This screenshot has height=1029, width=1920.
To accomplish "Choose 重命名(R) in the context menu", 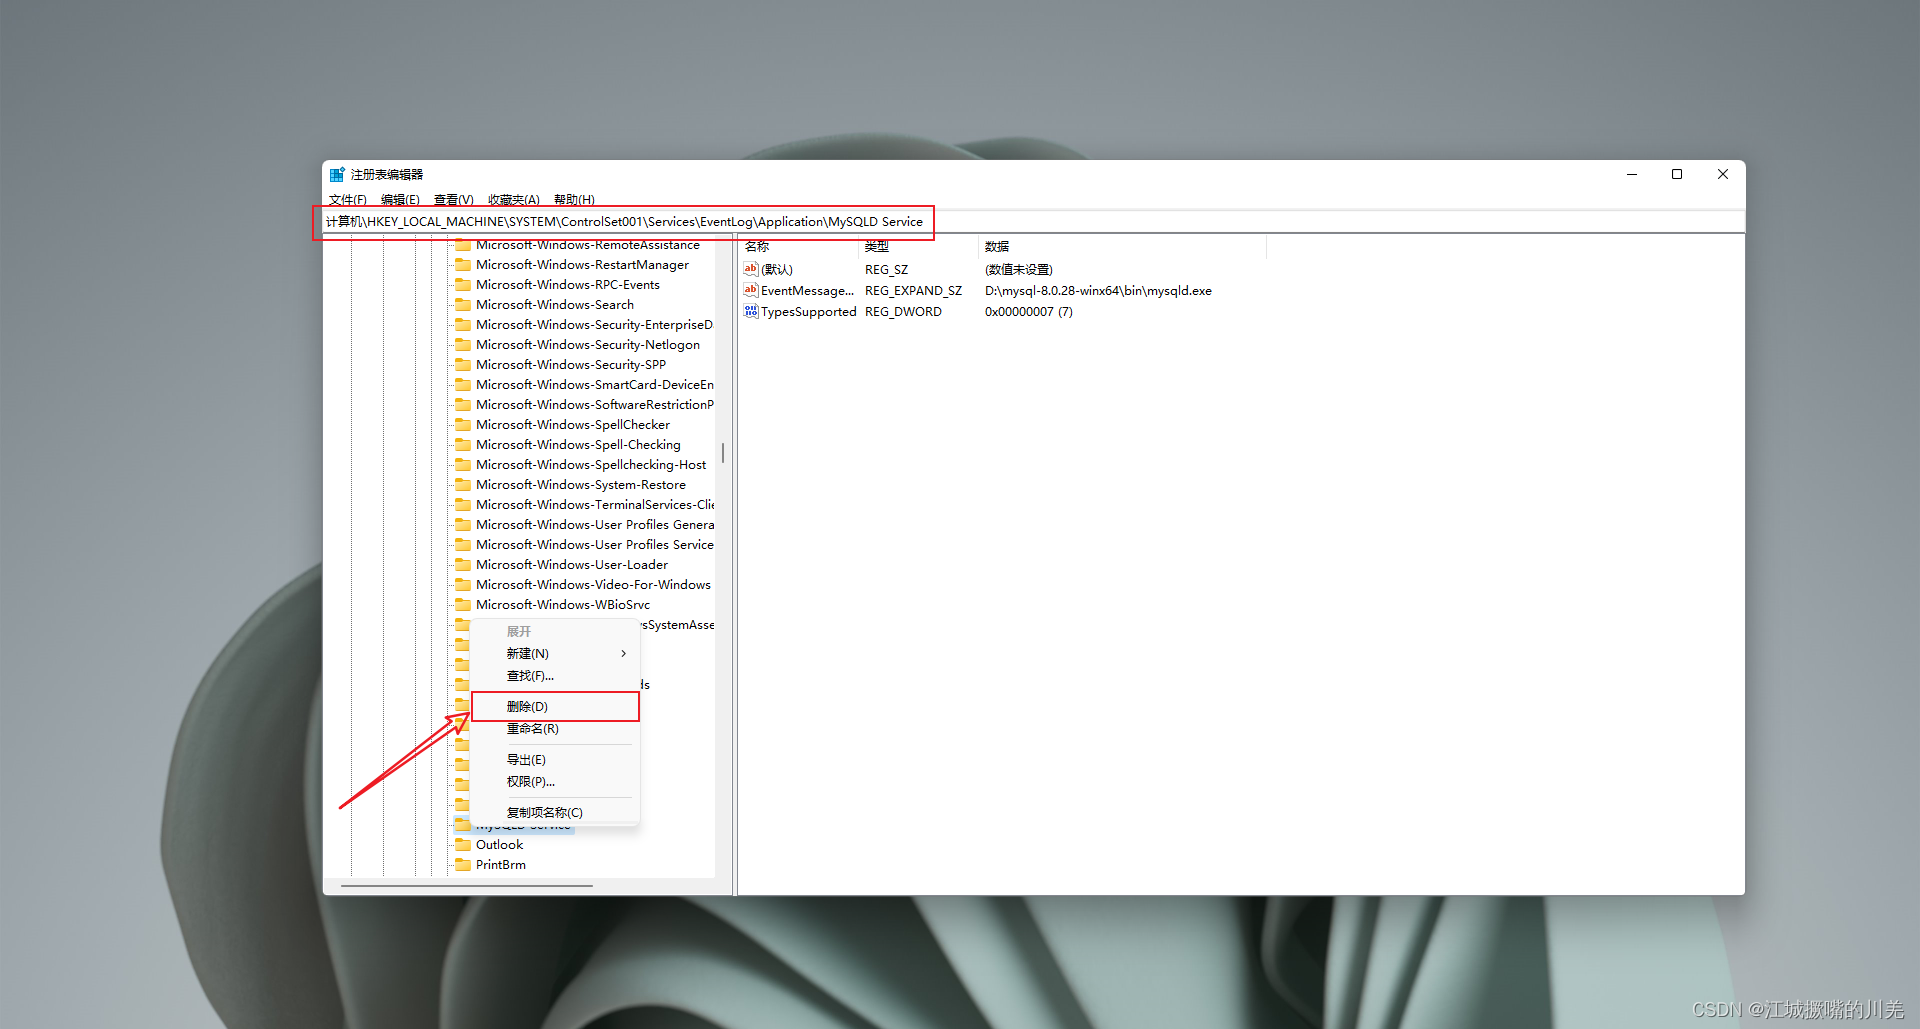I will point(555,729).
